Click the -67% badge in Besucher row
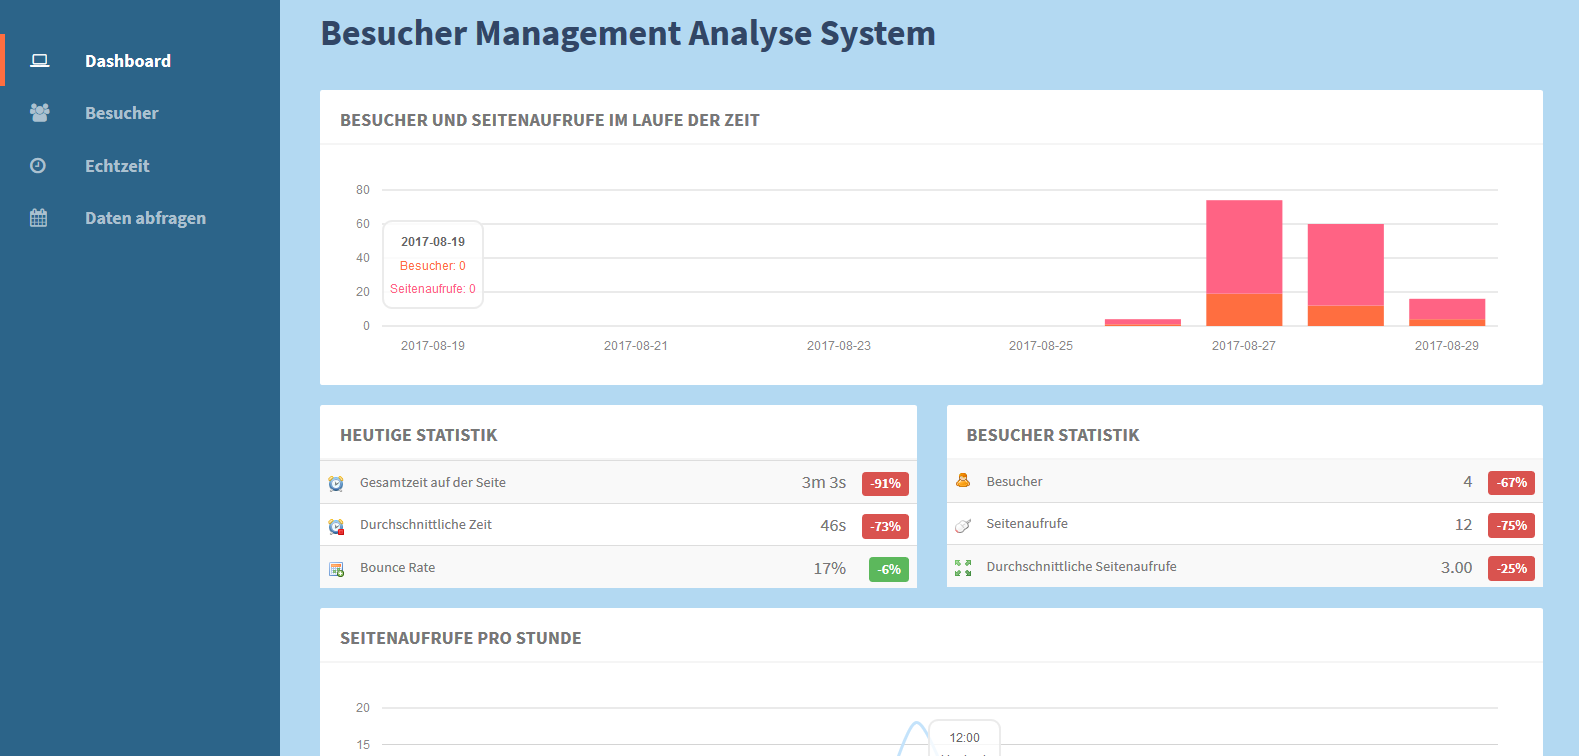Image resolution: width=1579 pixels, height=756 pixels. click(x=1512, y=482)
